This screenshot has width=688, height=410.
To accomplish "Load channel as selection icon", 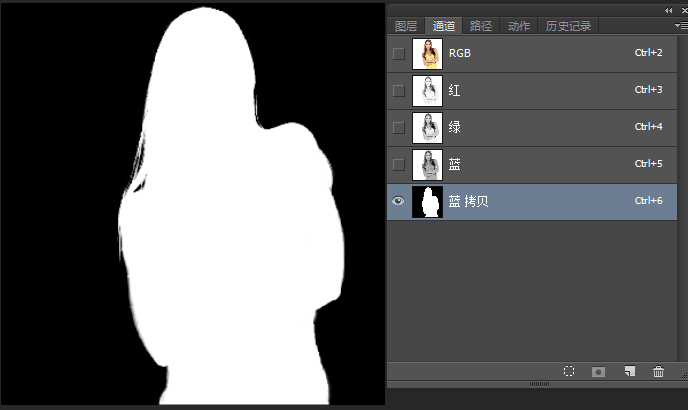I will pyautogui.click(x=569, y=371).
